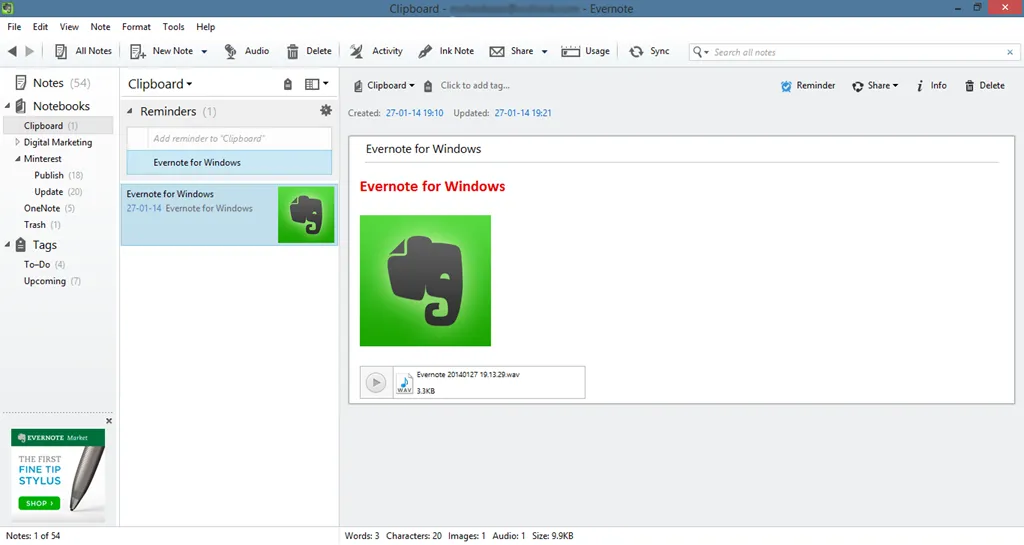This screenshot has height=545, width=1024.
Task: Go back with the left arrow
Action: pyautogui.click(x=12, y=51)
